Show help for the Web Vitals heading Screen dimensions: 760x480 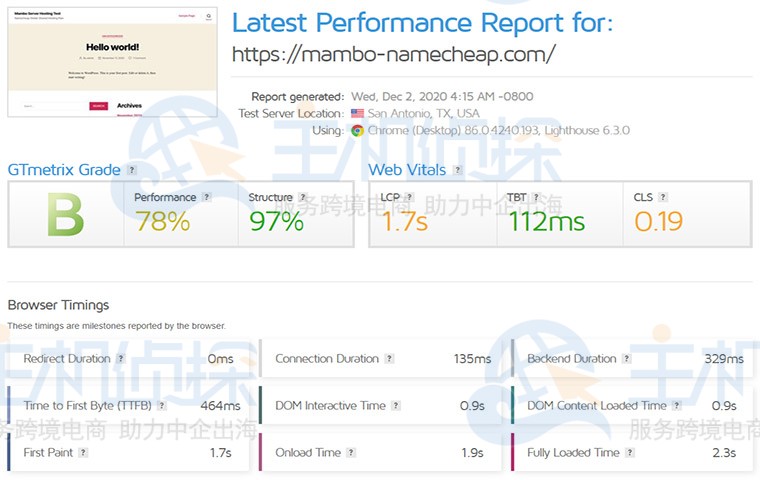[458, 171]
